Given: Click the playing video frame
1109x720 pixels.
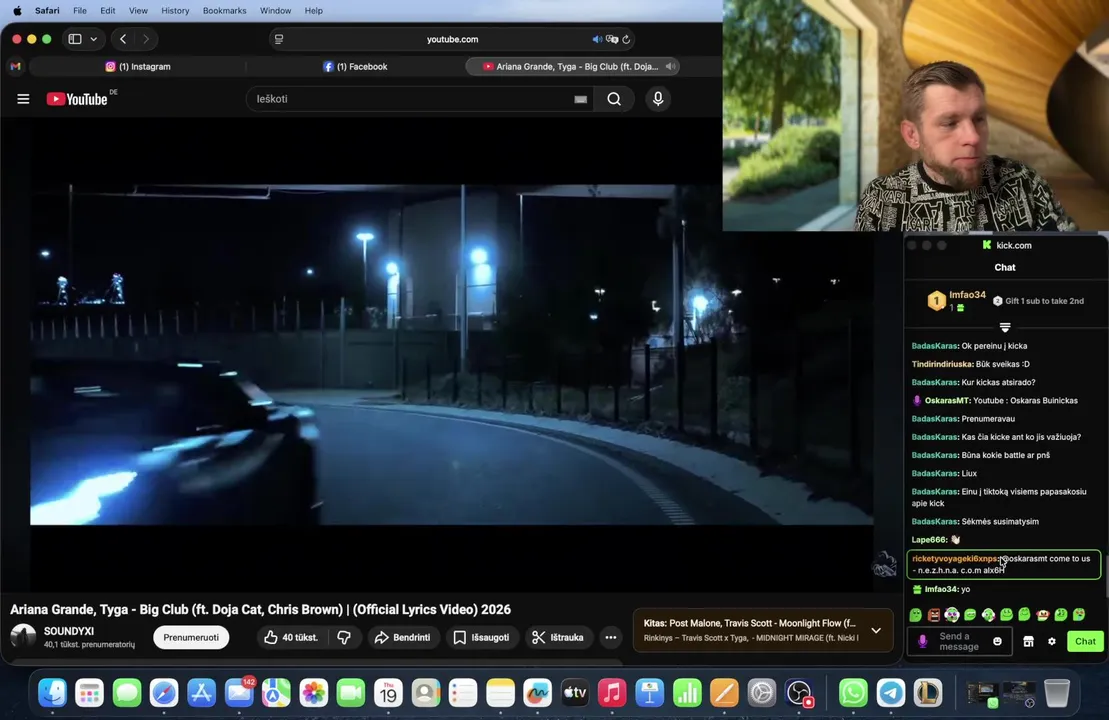Looking at the screenshot, I should [x=451, y=354].
